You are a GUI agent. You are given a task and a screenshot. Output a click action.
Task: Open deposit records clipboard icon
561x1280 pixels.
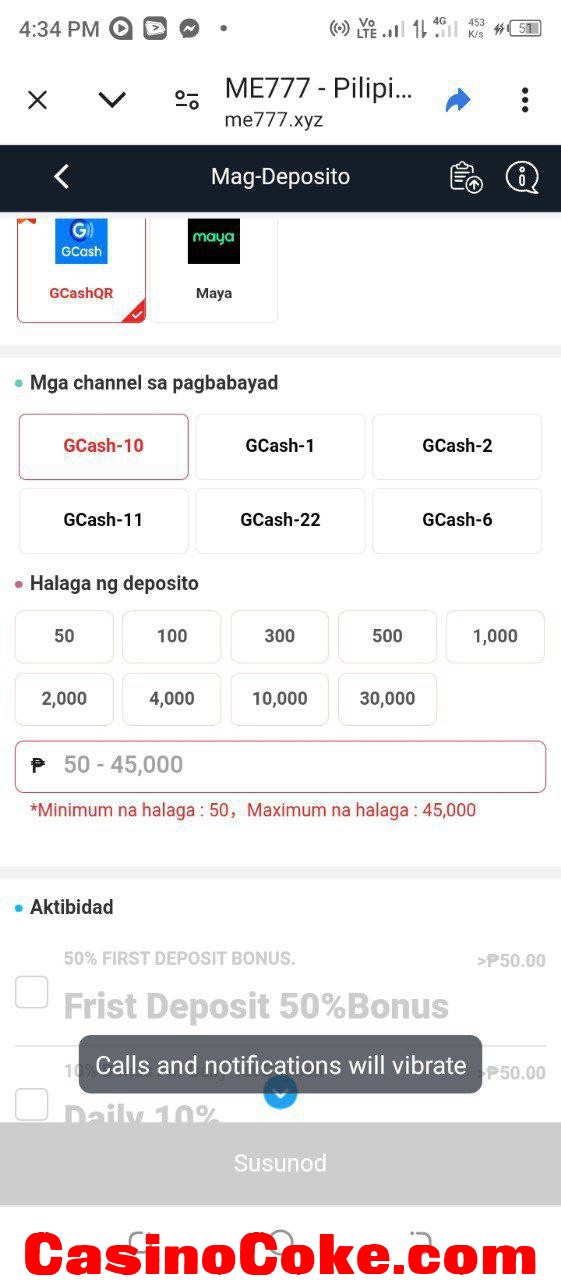tap(466, 177)
